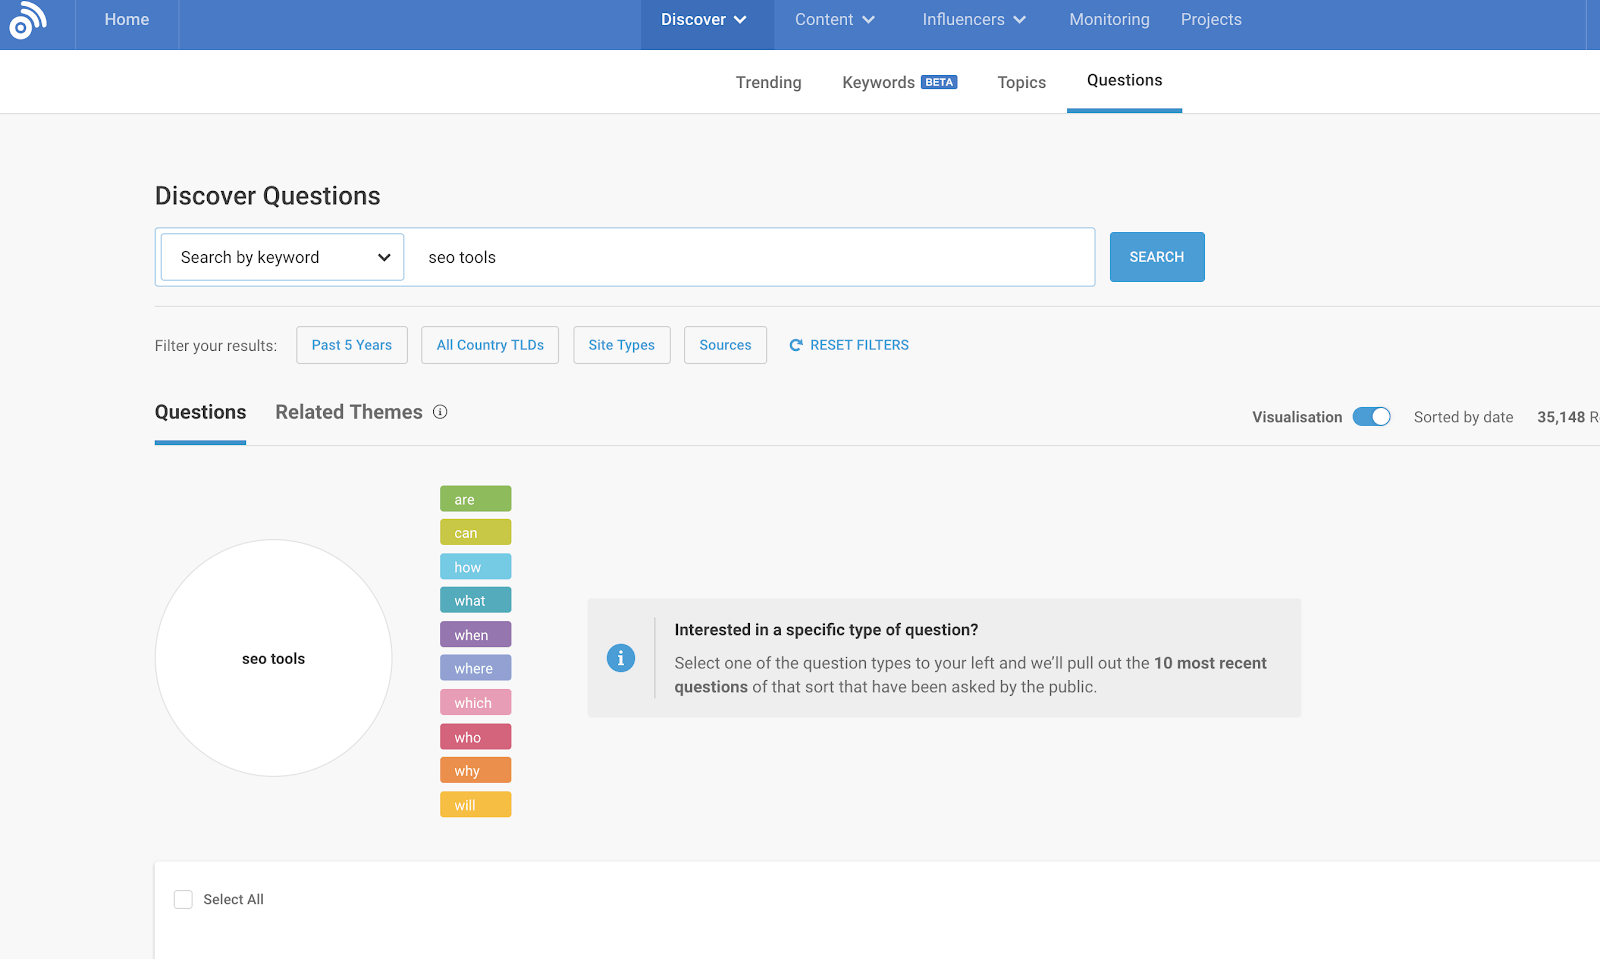Screen dimensions: 1600x959
Task: Open the Sources filter
Action: [x=725, y=345]
